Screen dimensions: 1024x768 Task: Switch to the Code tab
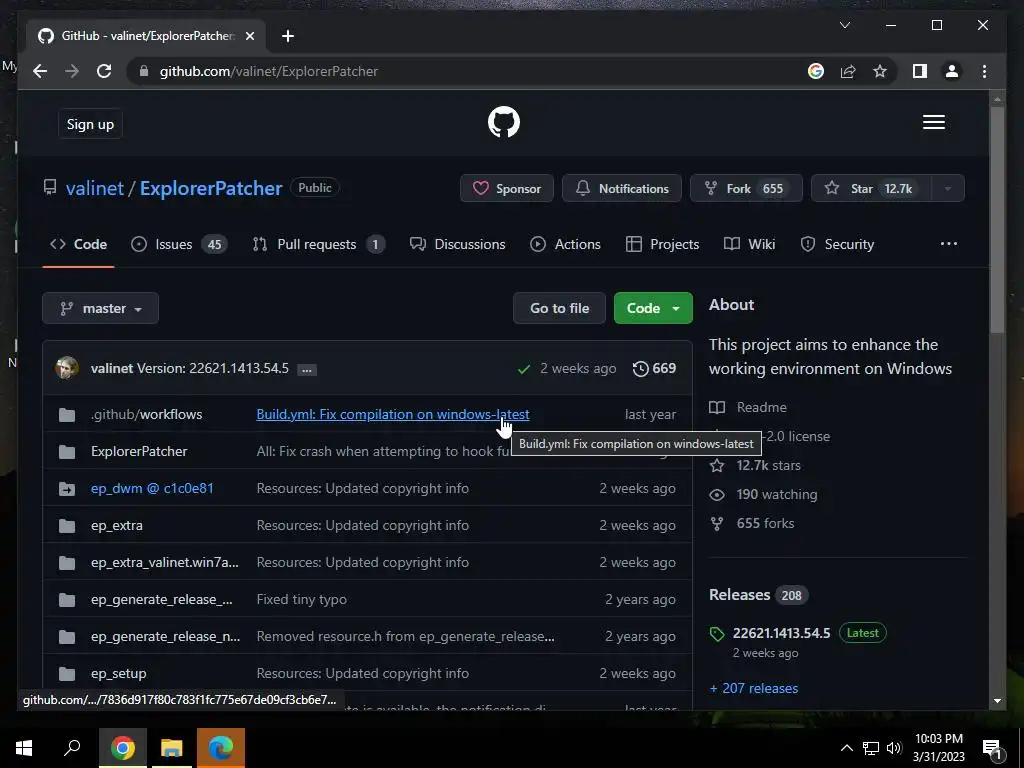point(78,244)
